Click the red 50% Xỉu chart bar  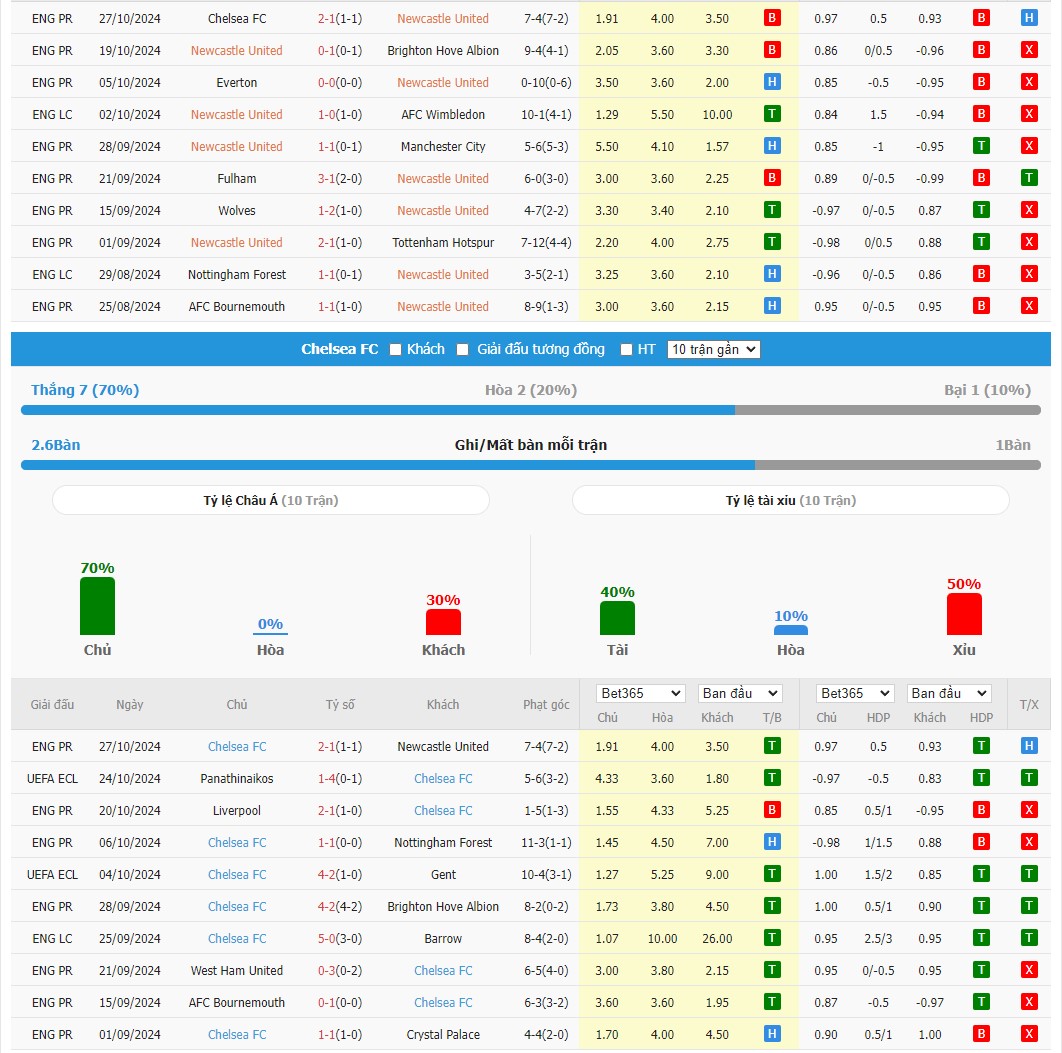point(964,614)
